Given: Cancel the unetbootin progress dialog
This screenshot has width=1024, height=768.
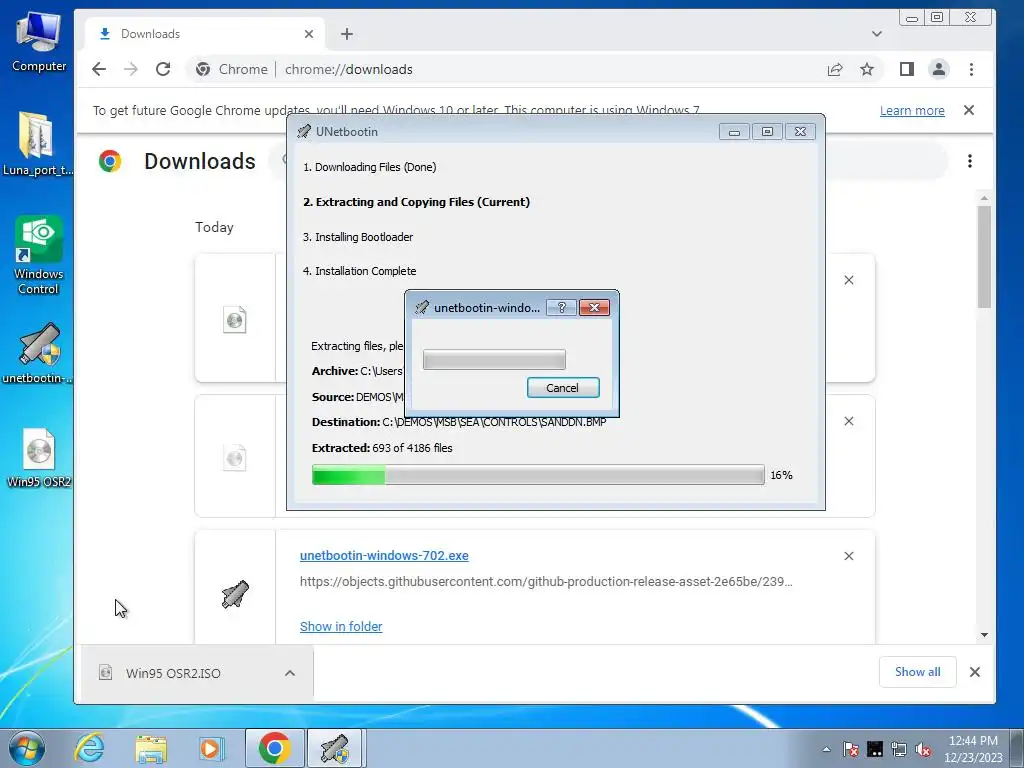Looking at the screenshot, I should pos(563,388).
